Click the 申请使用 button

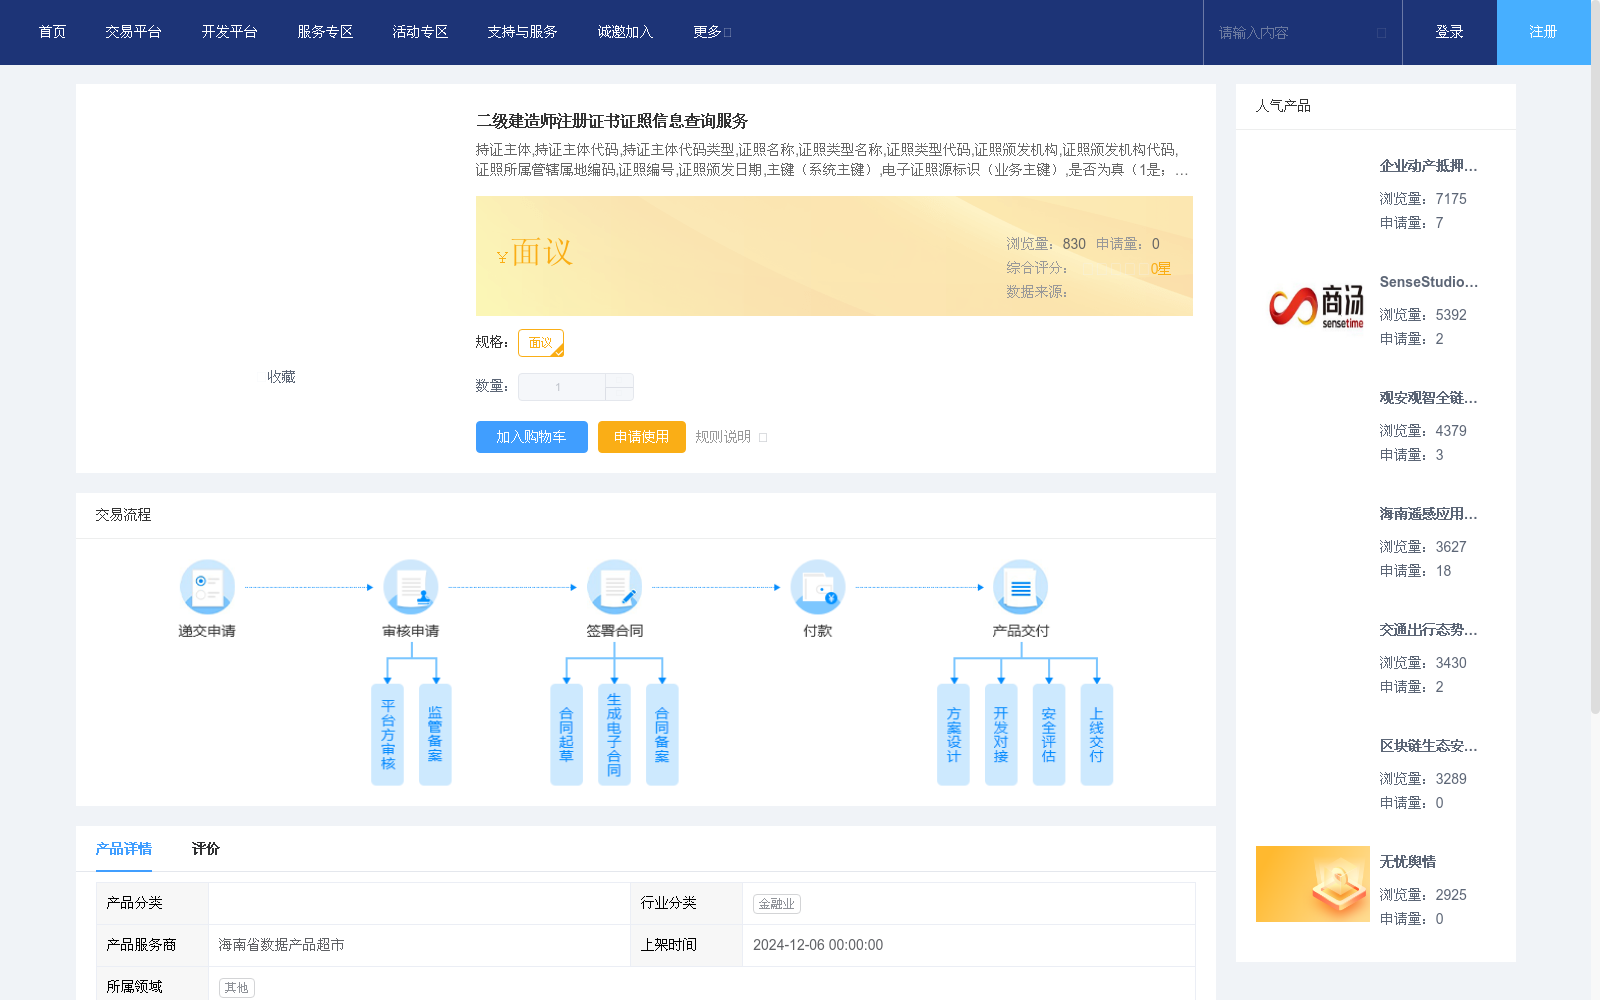pyautogui.click(x=641, y=437)
